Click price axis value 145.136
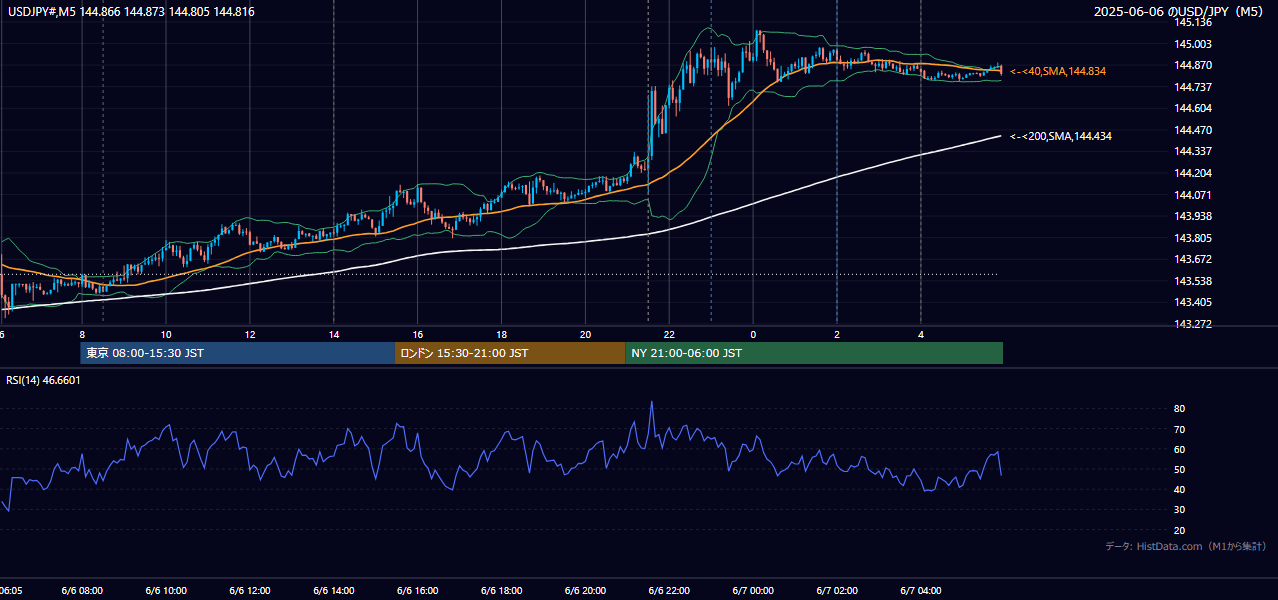The height and width of the screenshot is (600, 1278). click(x=1192, y=22)
